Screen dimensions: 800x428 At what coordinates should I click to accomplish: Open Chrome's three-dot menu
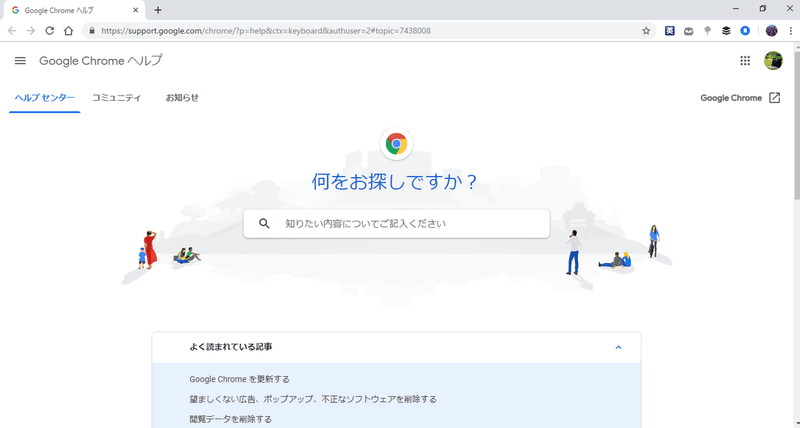790,31
